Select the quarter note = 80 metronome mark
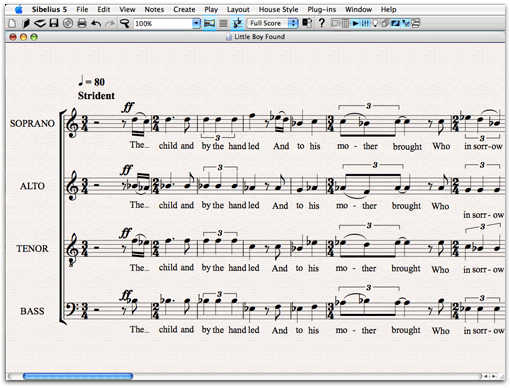The image size is (510, 388). (91, 81)
